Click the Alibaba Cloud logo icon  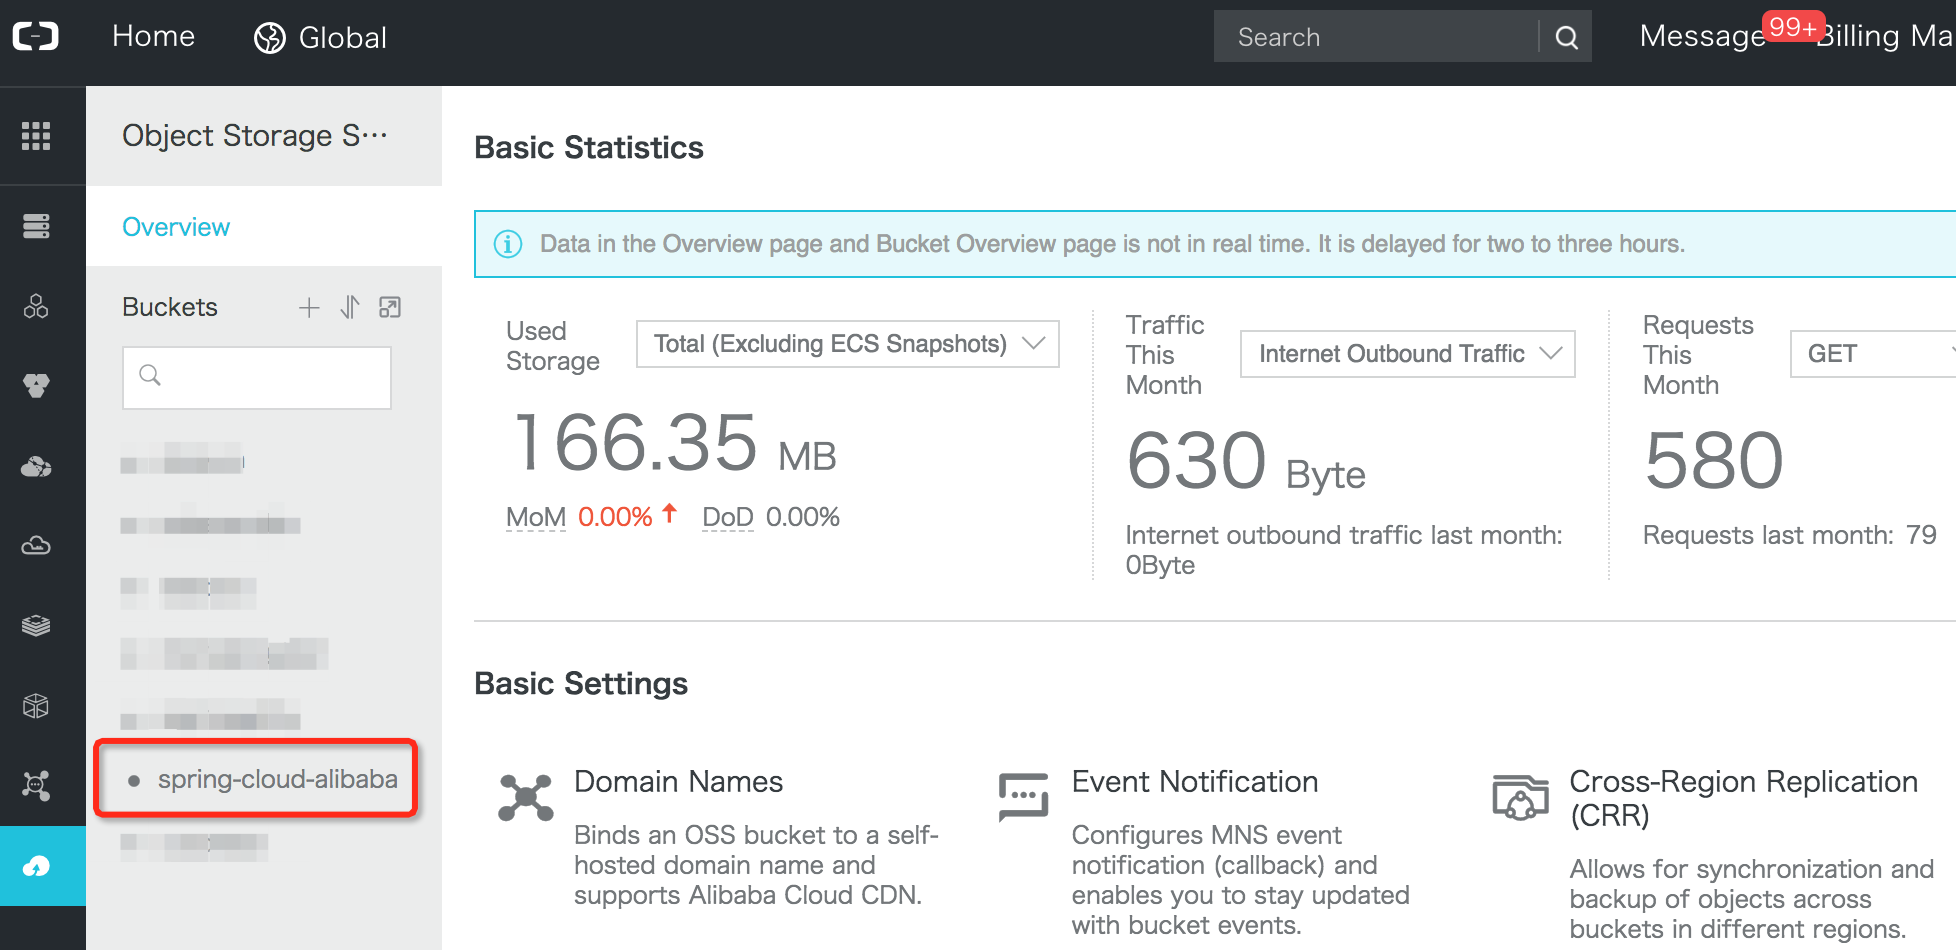[x=36, y=37]
